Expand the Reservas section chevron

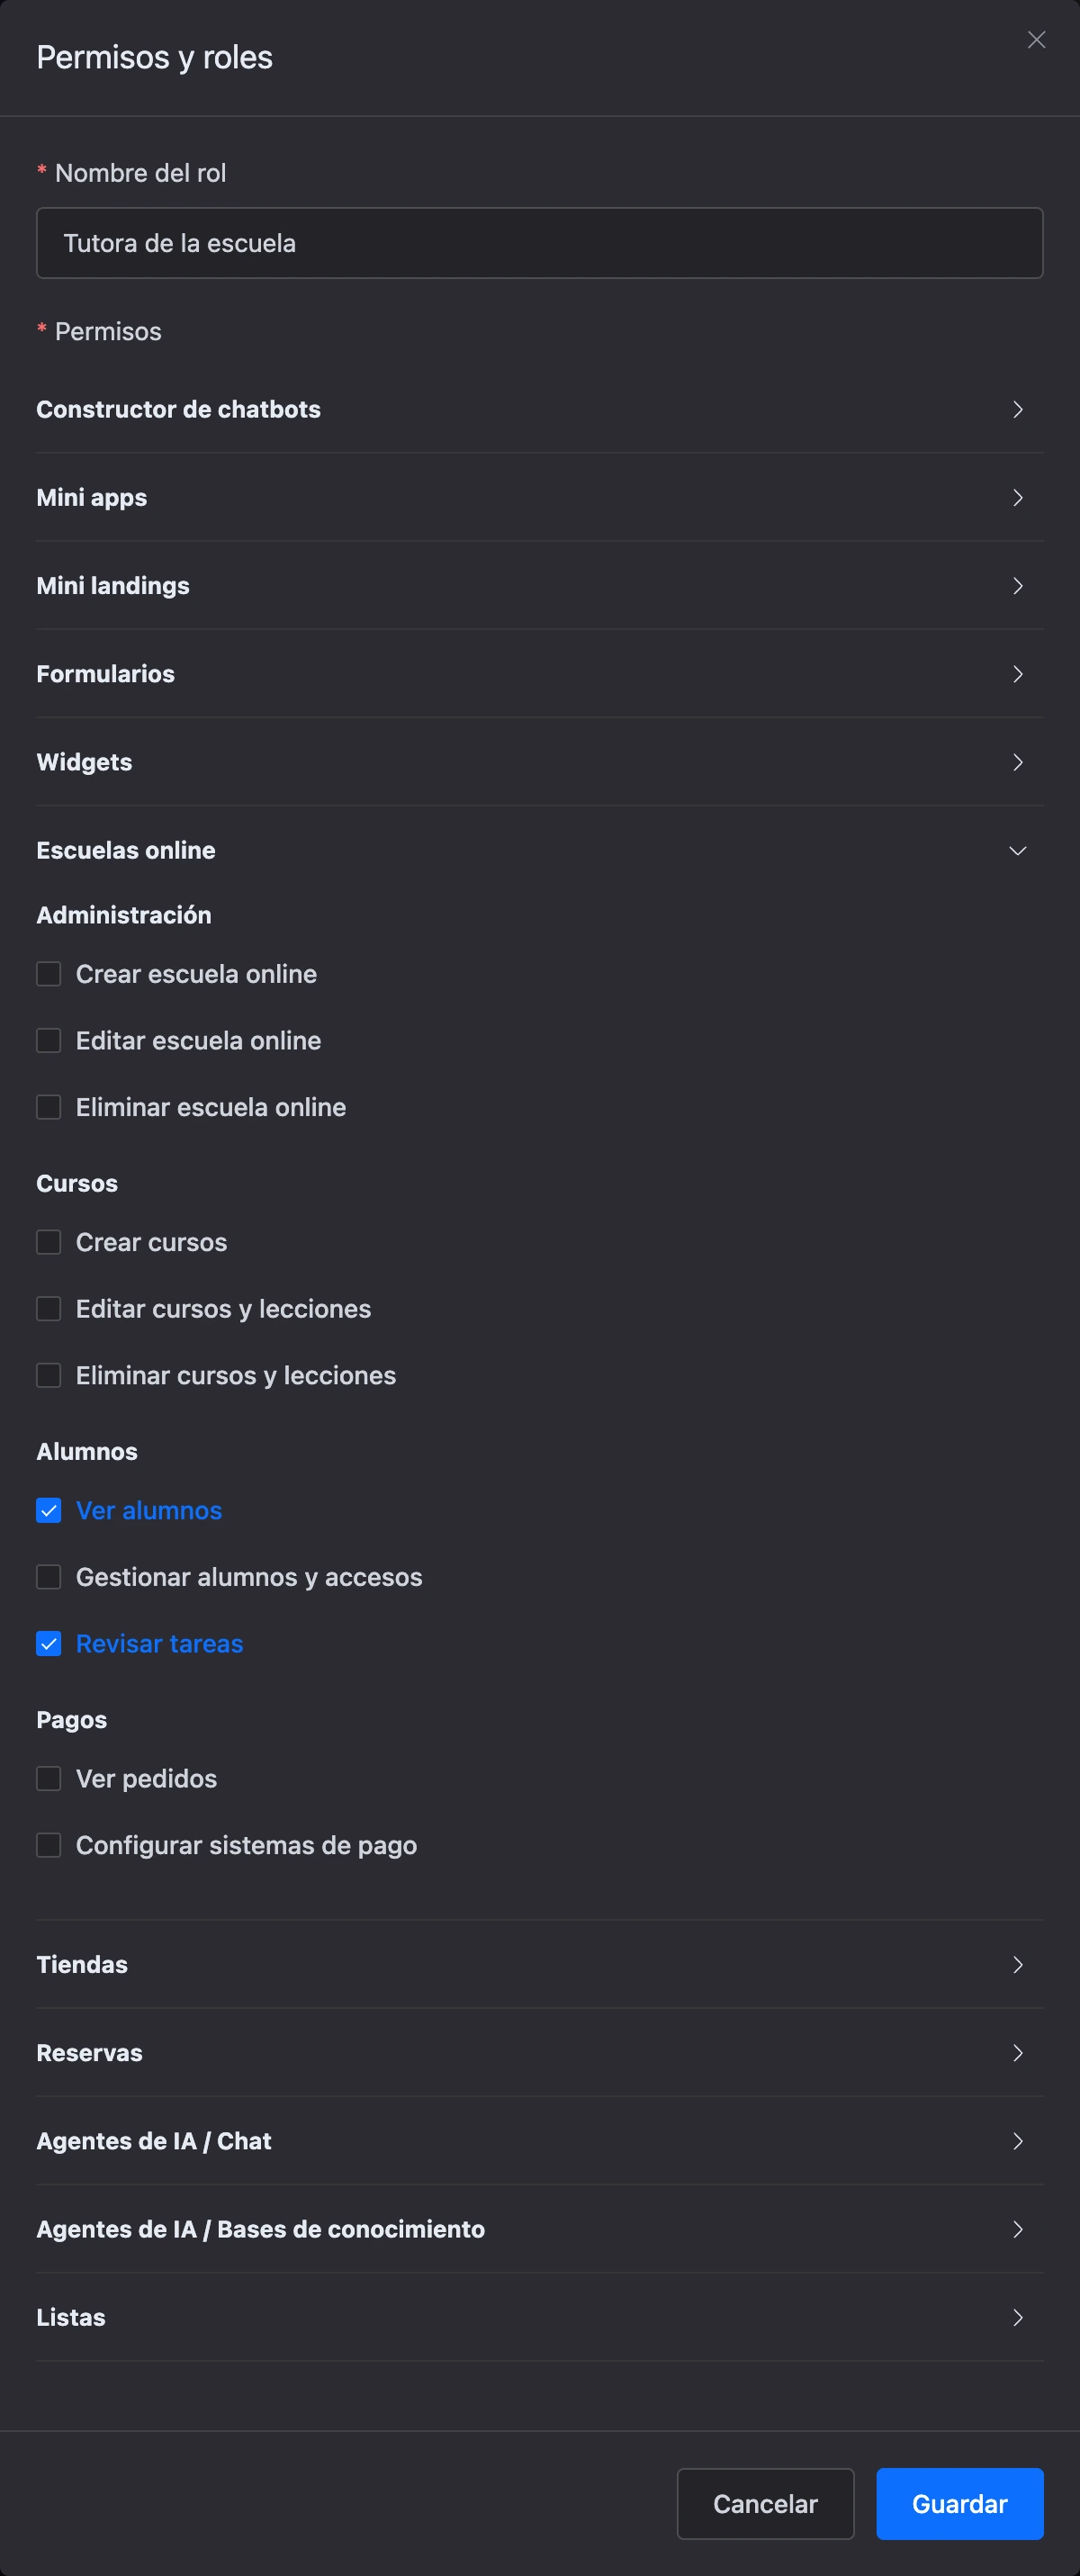(1017, 2052)
